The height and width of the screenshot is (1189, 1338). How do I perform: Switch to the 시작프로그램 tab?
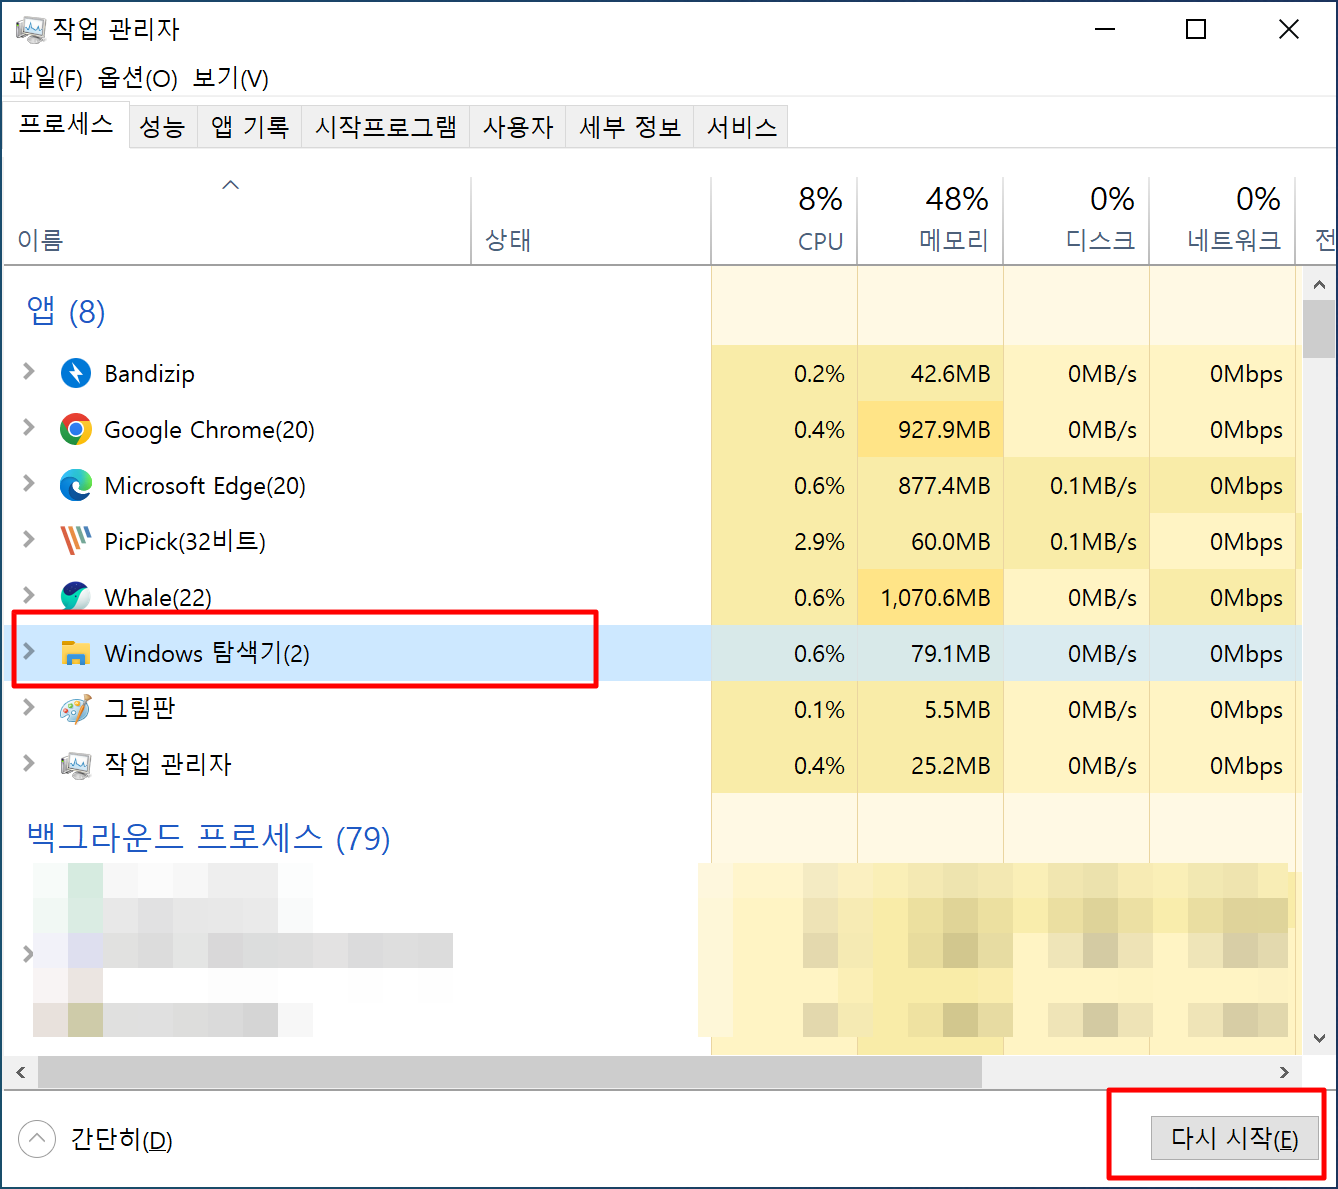pyautogui.click(x=385, y=127)
